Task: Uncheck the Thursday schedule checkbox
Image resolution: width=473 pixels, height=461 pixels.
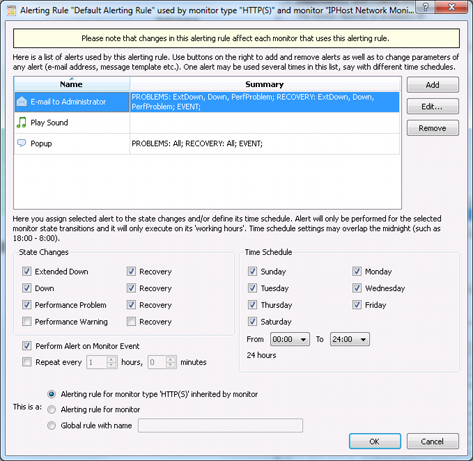Action: pyautogui.click(x=252, y=305)
